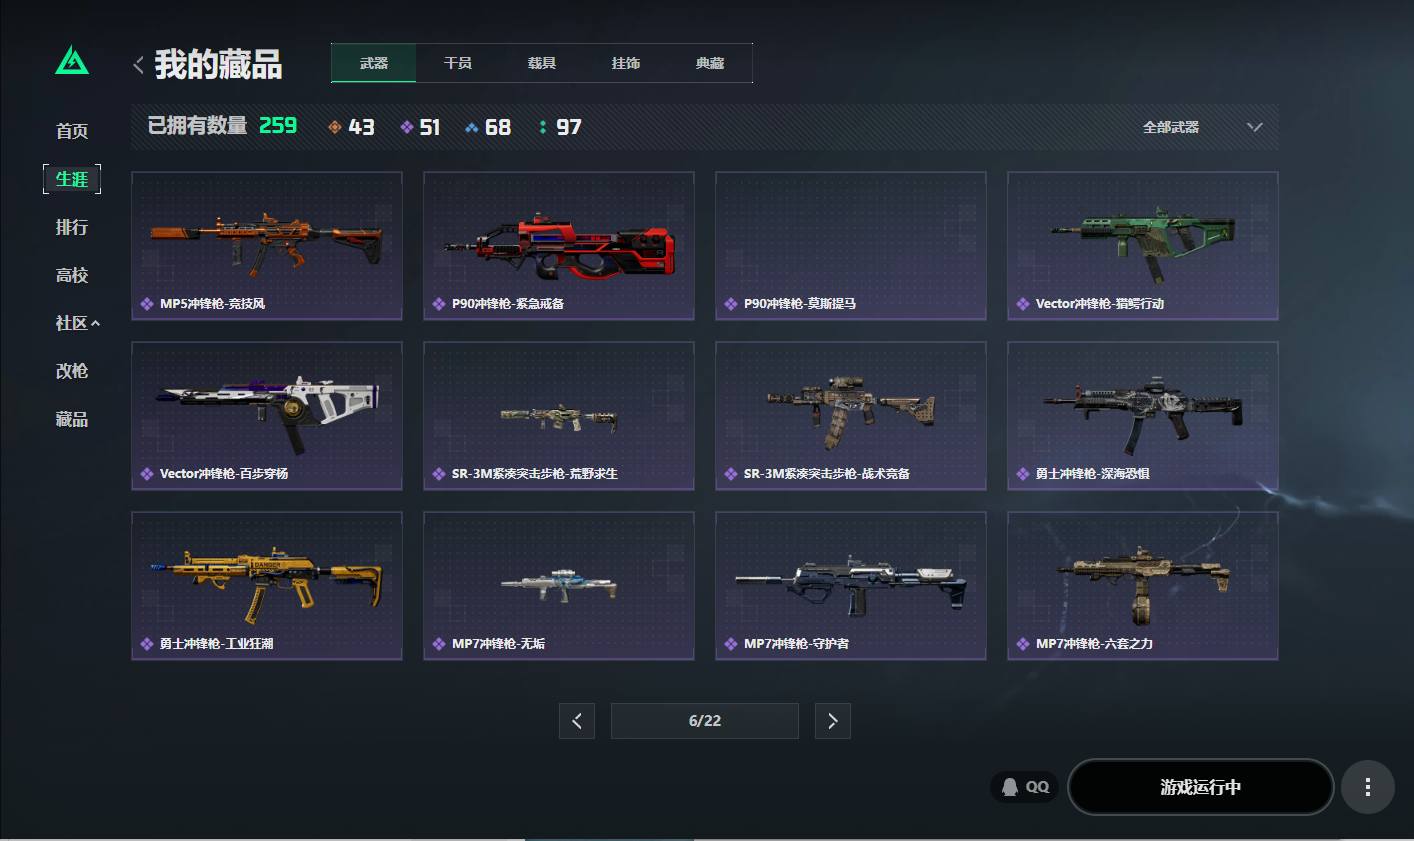Switch to the 干员 tab

coord(458,63)
